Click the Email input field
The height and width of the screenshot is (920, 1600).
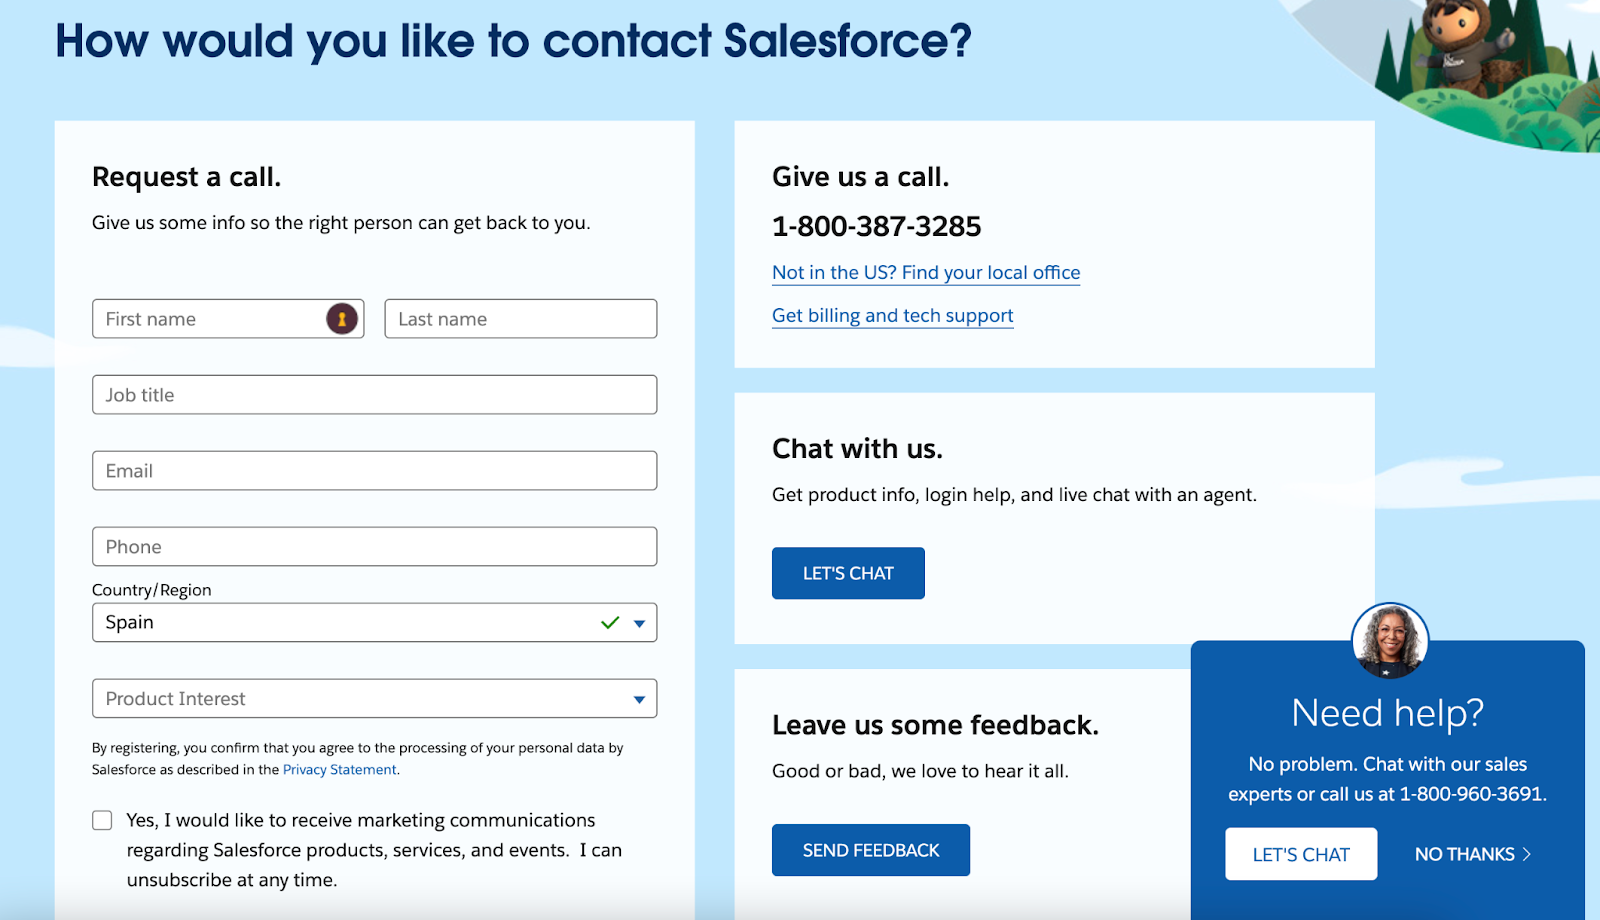point(374,470)
